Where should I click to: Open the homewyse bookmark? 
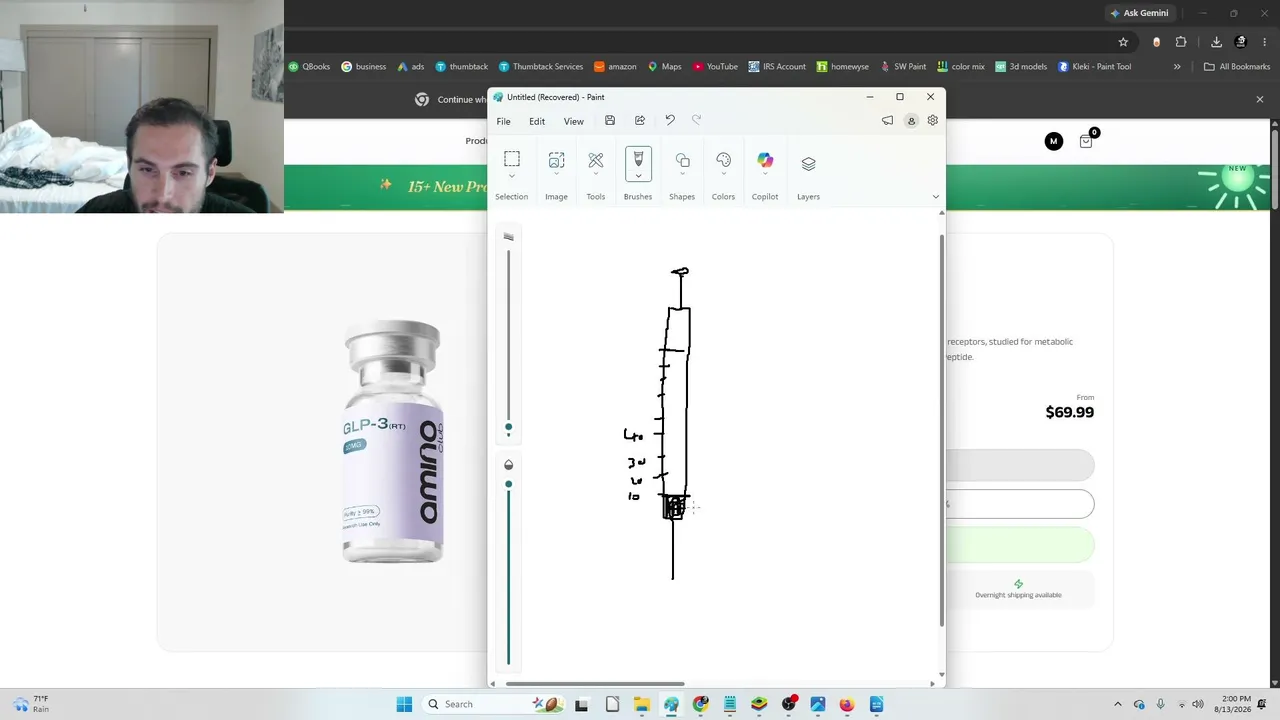tap(842, 67)
